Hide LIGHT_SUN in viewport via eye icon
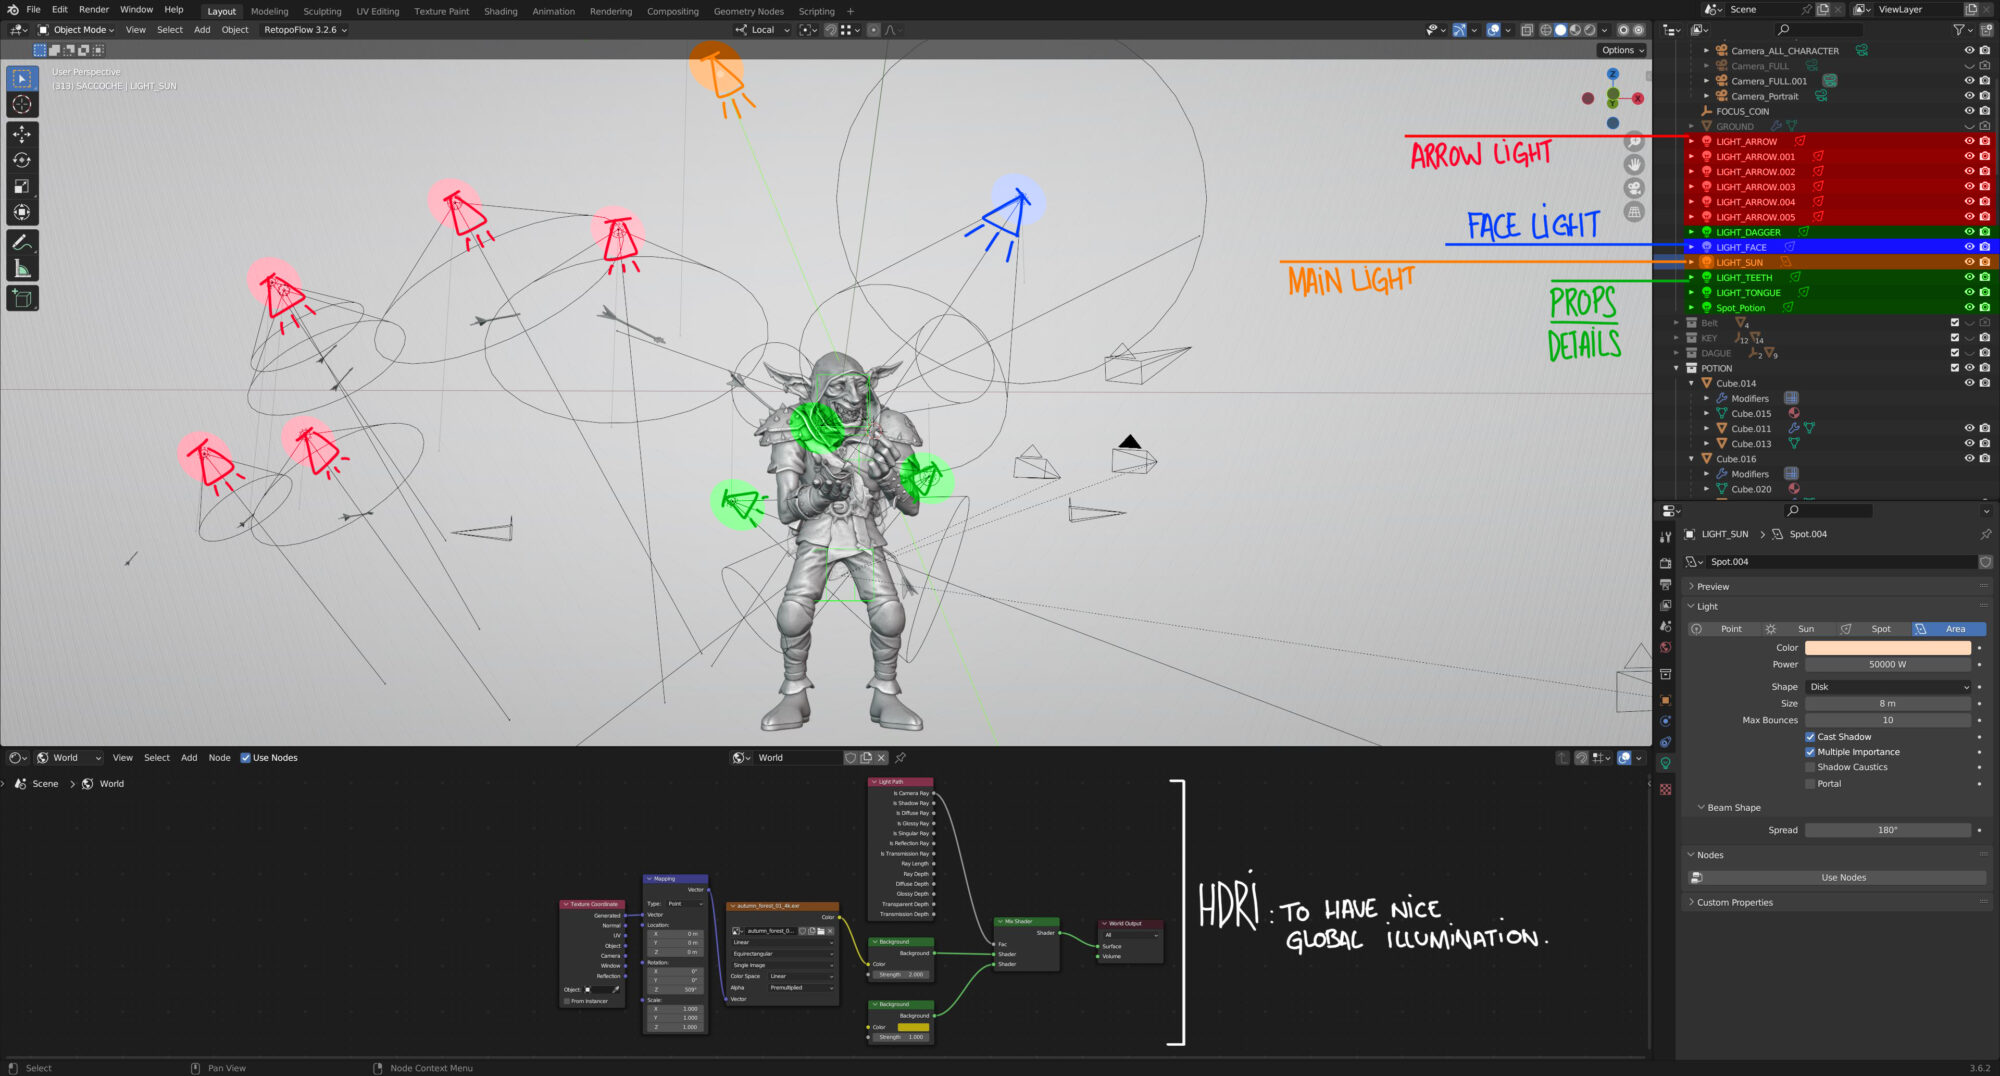The height and width of the screenshot is (1076, 2000). (1969, 262)
